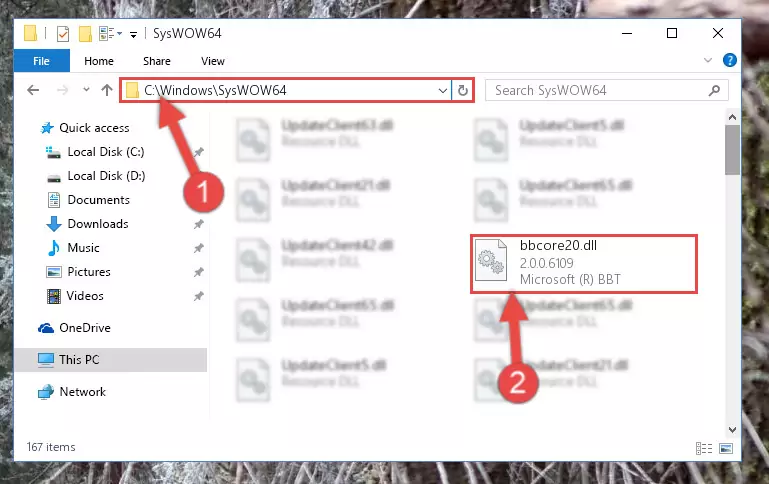
Task: Switch to large icons view layout
Action: 726,448
